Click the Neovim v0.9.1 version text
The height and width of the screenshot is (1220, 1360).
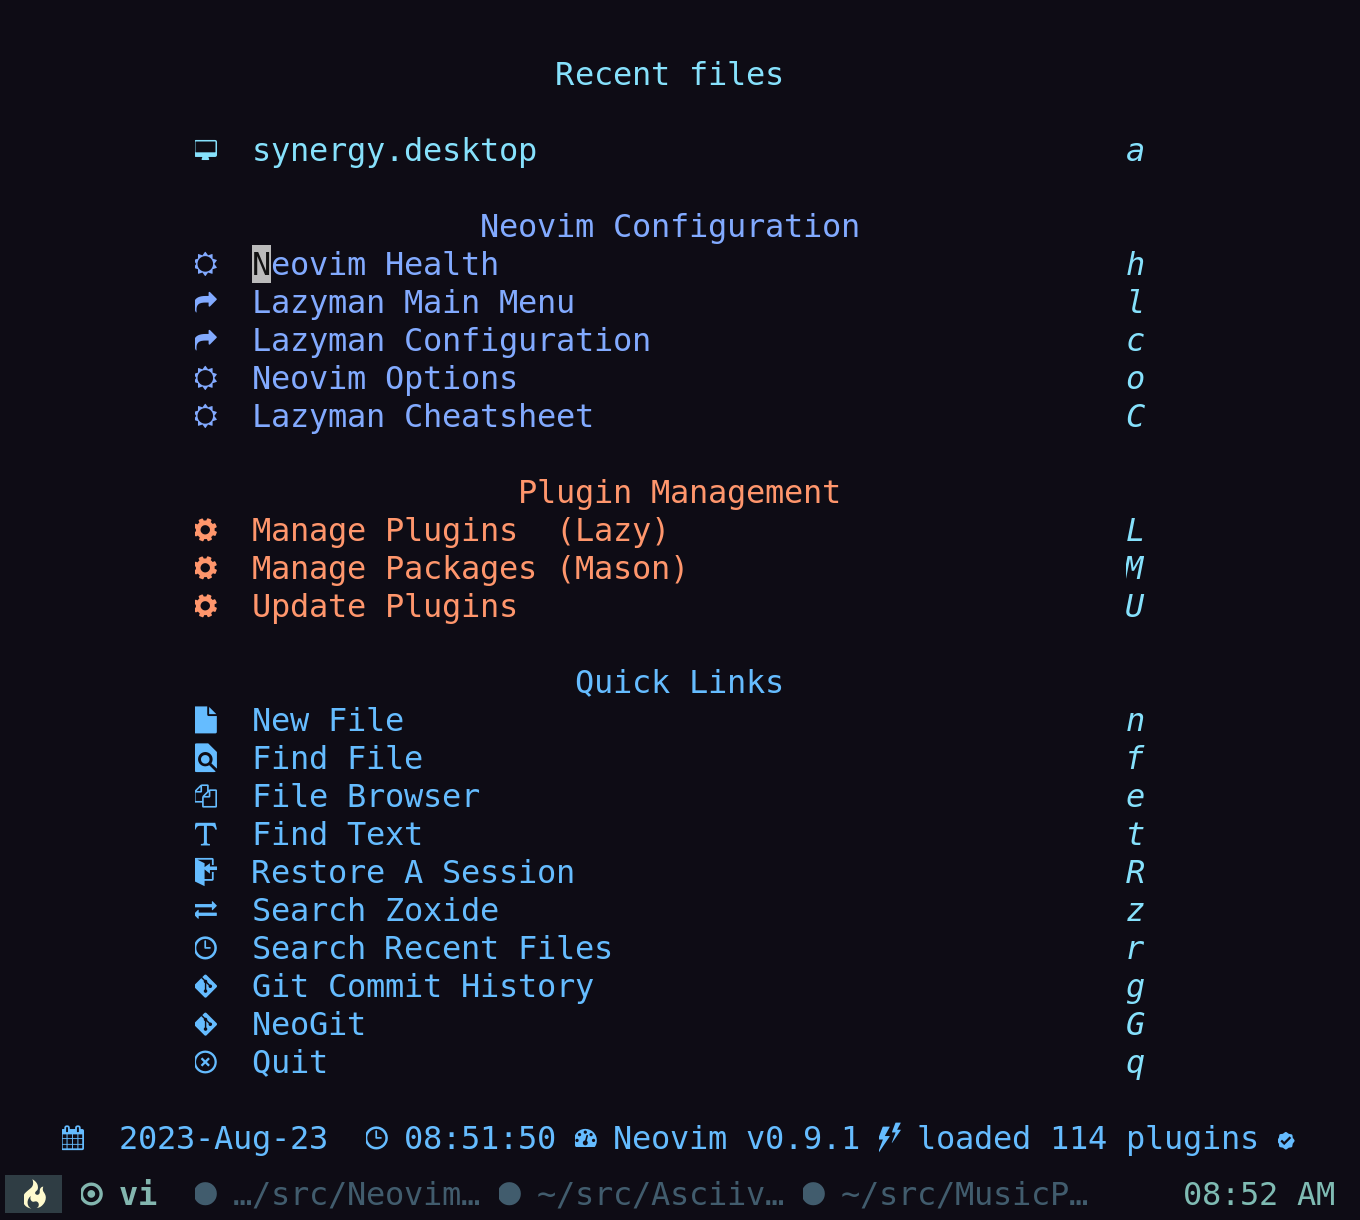(736, 1138)
